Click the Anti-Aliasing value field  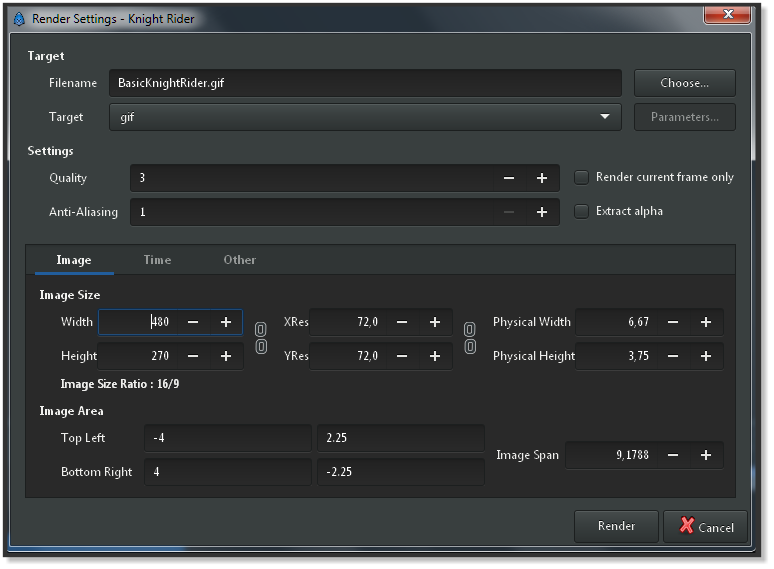pos(312,212)
